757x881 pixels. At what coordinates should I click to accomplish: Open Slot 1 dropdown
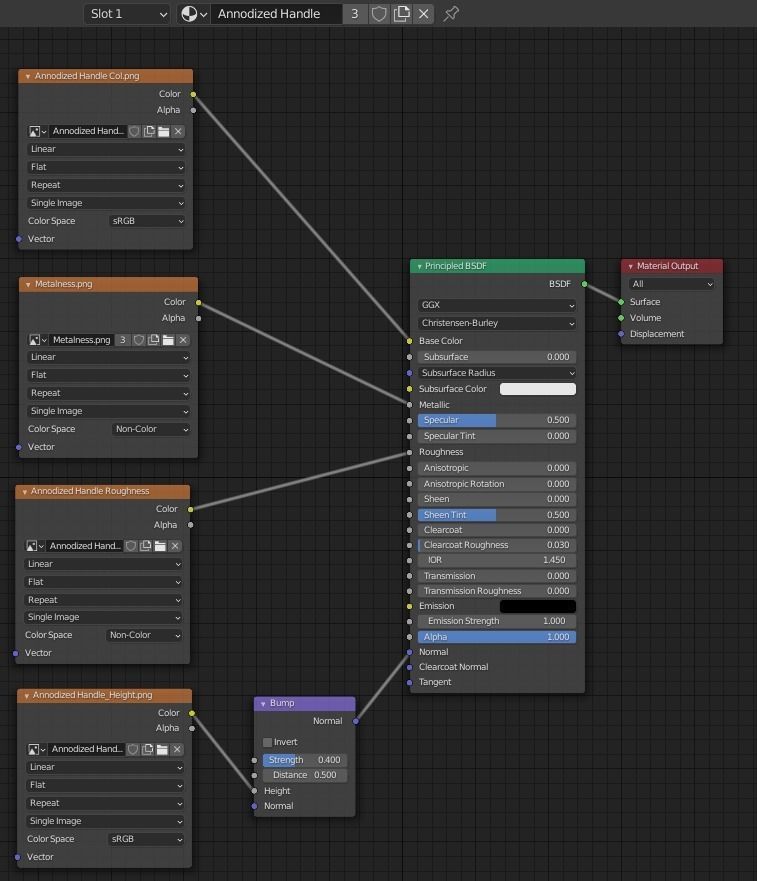point(127,13)
